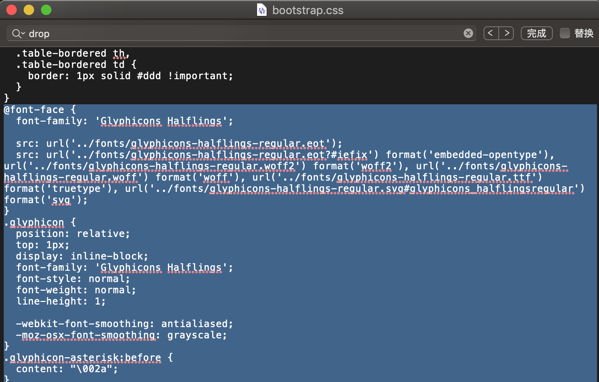The height and width of the screenshot is (382, 599).
Task: Click the .table-bordered th line
Action: [x=73, y=53]
